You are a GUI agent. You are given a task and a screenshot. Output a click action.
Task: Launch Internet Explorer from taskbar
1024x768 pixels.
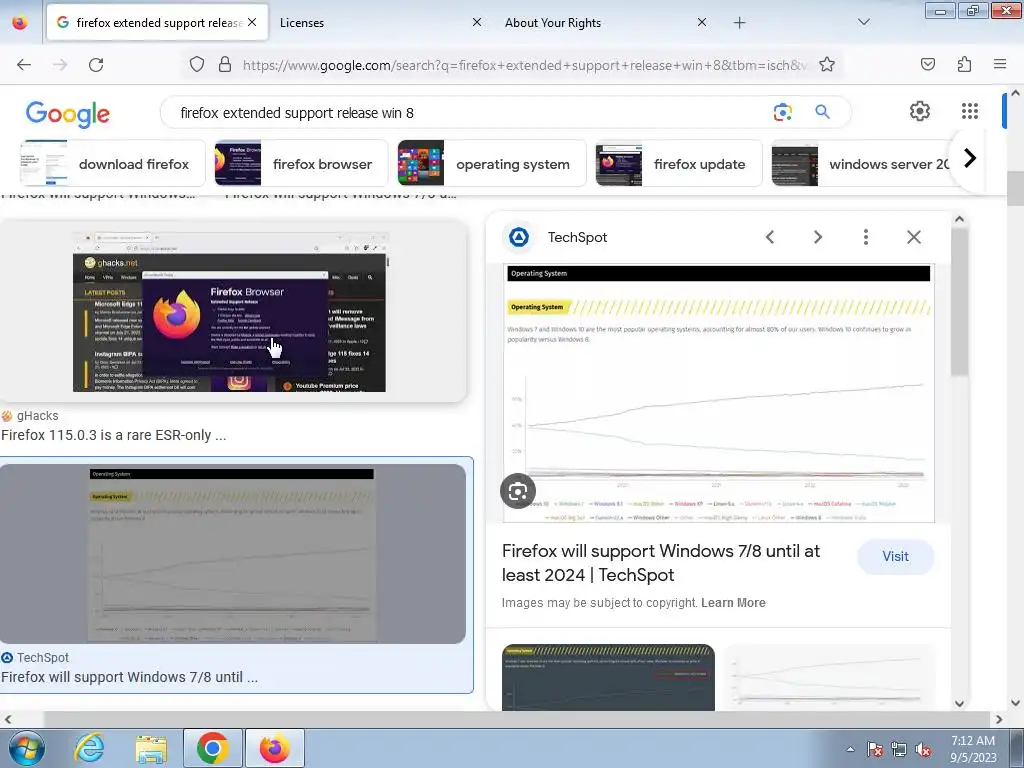click(x=89, y=748)
